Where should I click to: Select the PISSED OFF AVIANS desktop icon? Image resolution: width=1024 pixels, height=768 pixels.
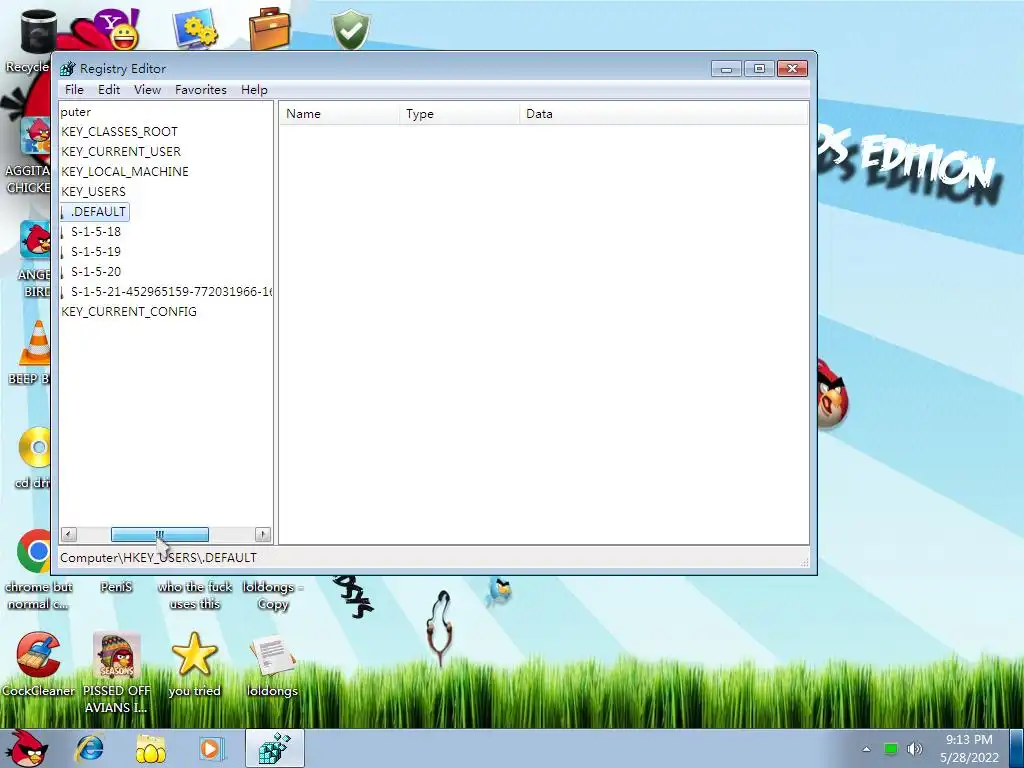(117, 673)
